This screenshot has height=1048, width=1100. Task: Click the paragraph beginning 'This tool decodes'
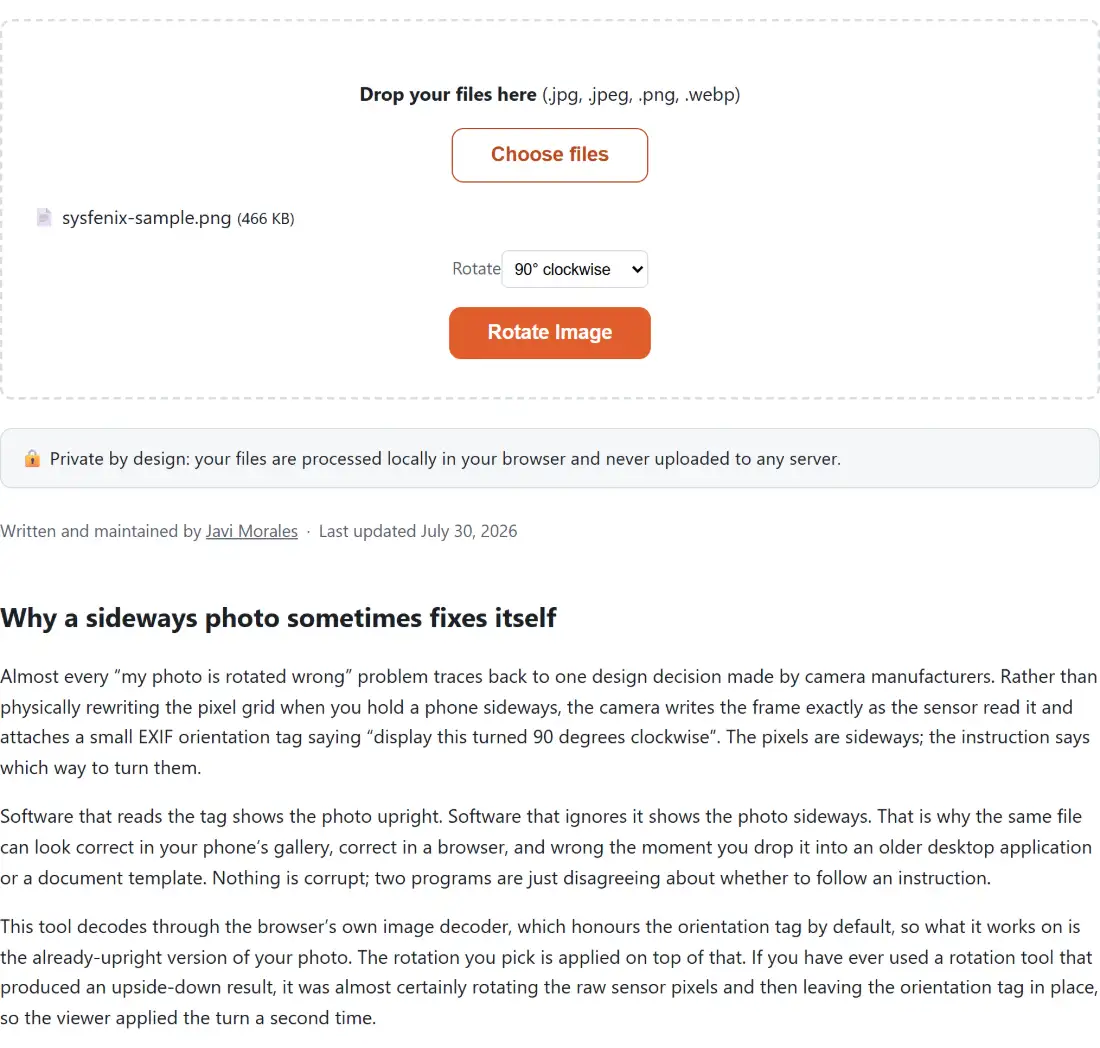point(549,972)
